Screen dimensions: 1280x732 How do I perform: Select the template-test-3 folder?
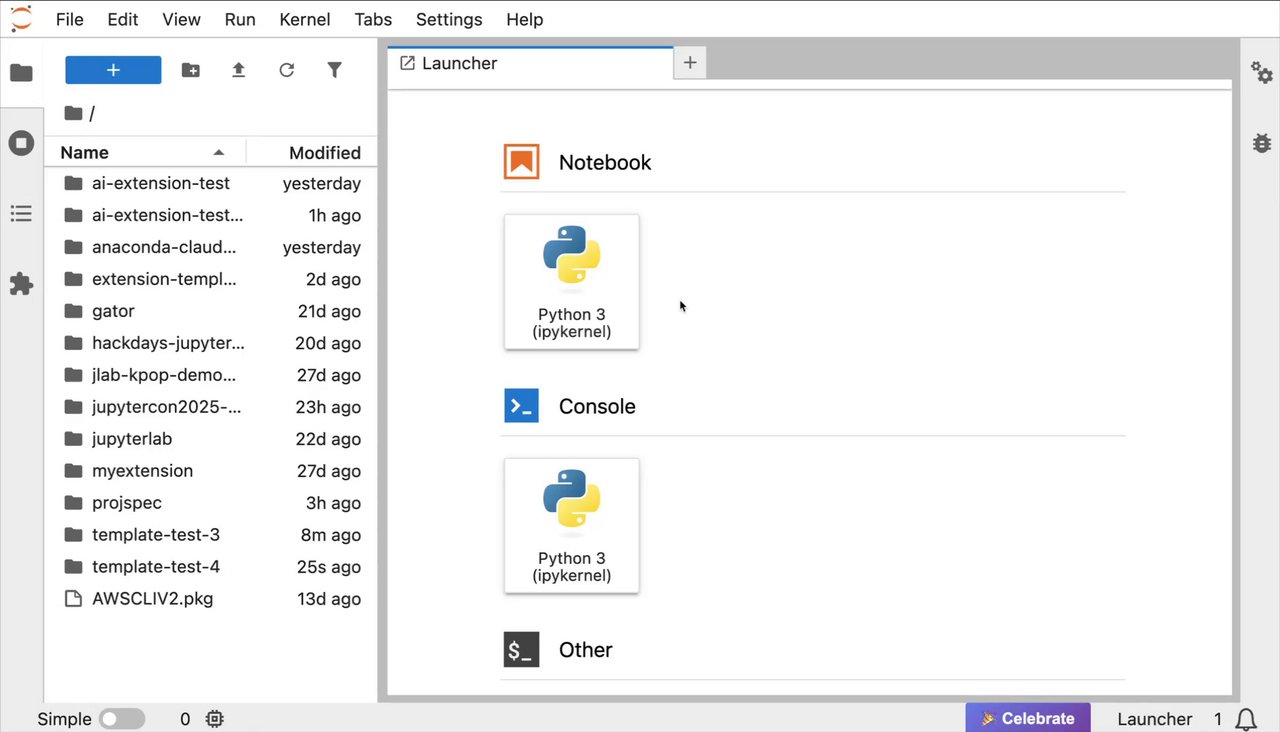point(211,535)
